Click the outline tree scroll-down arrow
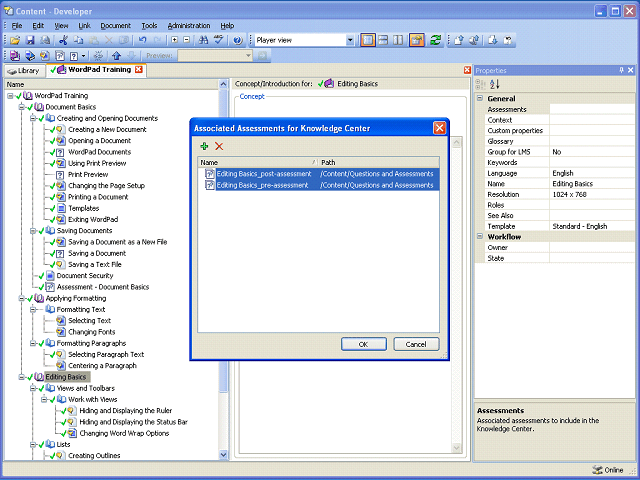This screenshot has height=480, width=640. 223,455
